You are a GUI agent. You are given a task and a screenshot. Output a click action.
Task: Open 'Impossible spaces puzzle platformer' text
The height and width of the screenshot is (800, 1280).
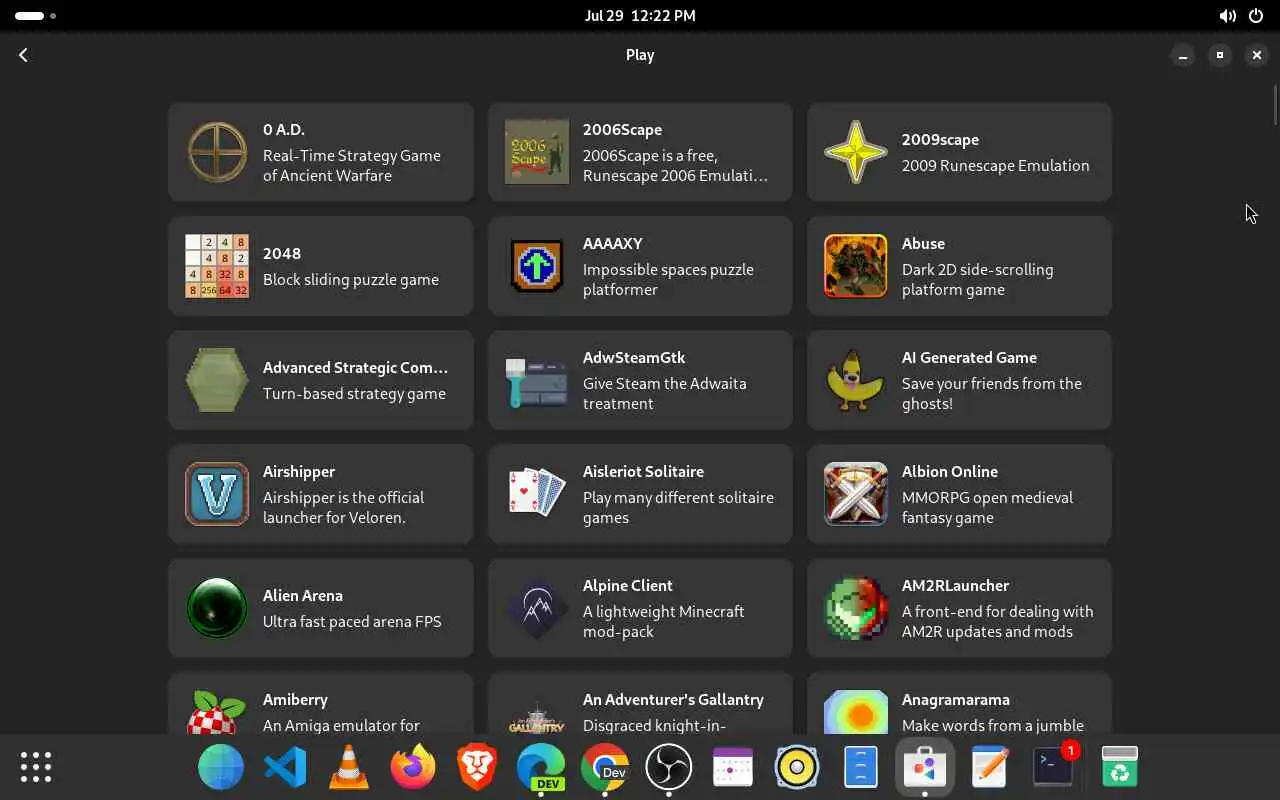tap(668, 279)
